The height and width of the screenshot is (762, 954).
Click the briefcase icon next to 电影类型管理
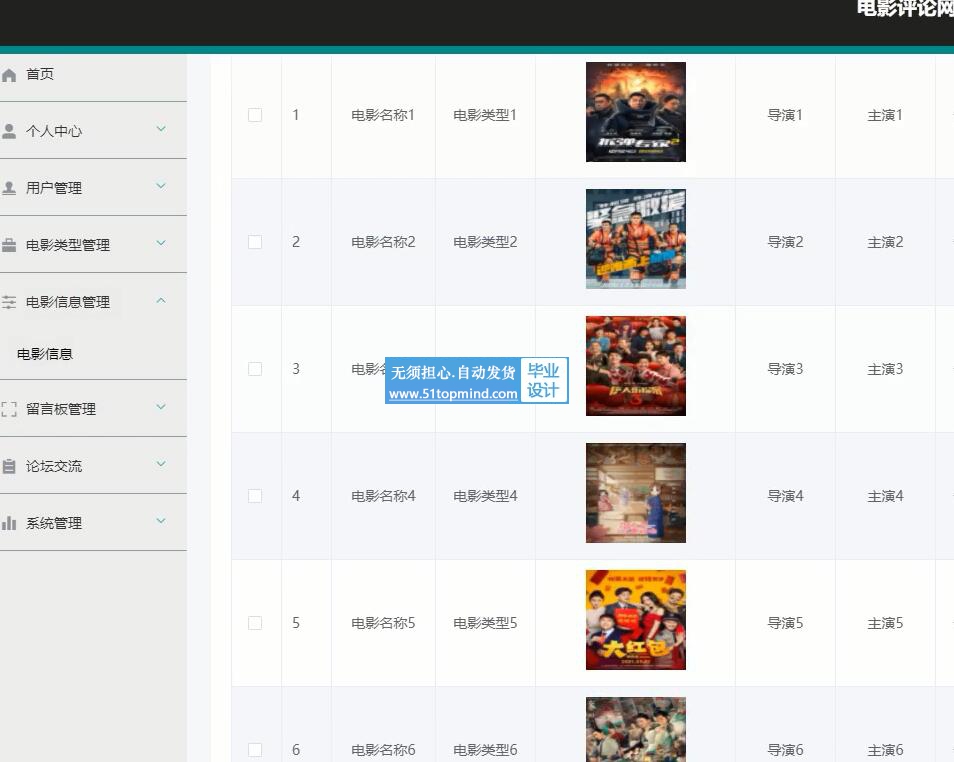click(x=9, y=245)
